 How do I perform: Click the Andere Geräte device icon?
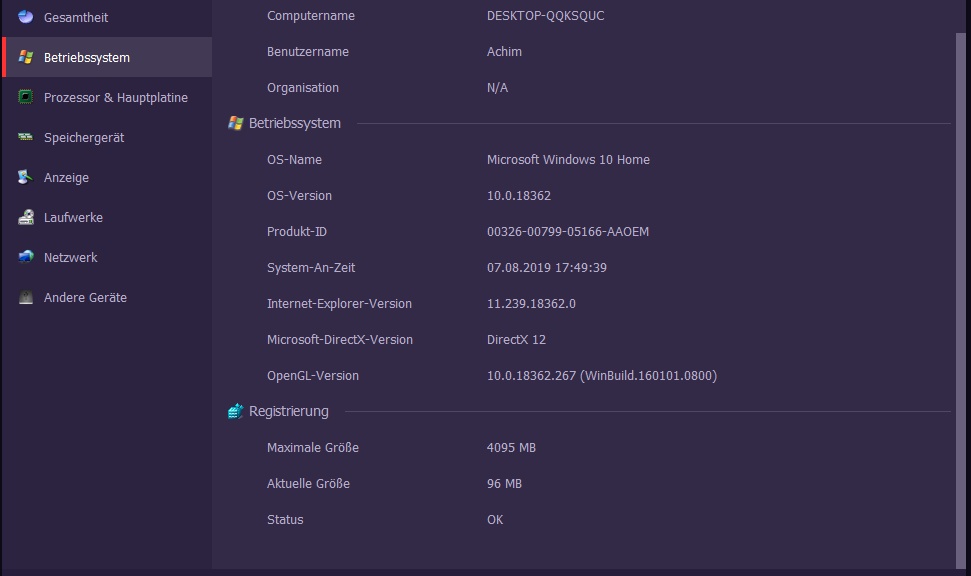point(25,297)
